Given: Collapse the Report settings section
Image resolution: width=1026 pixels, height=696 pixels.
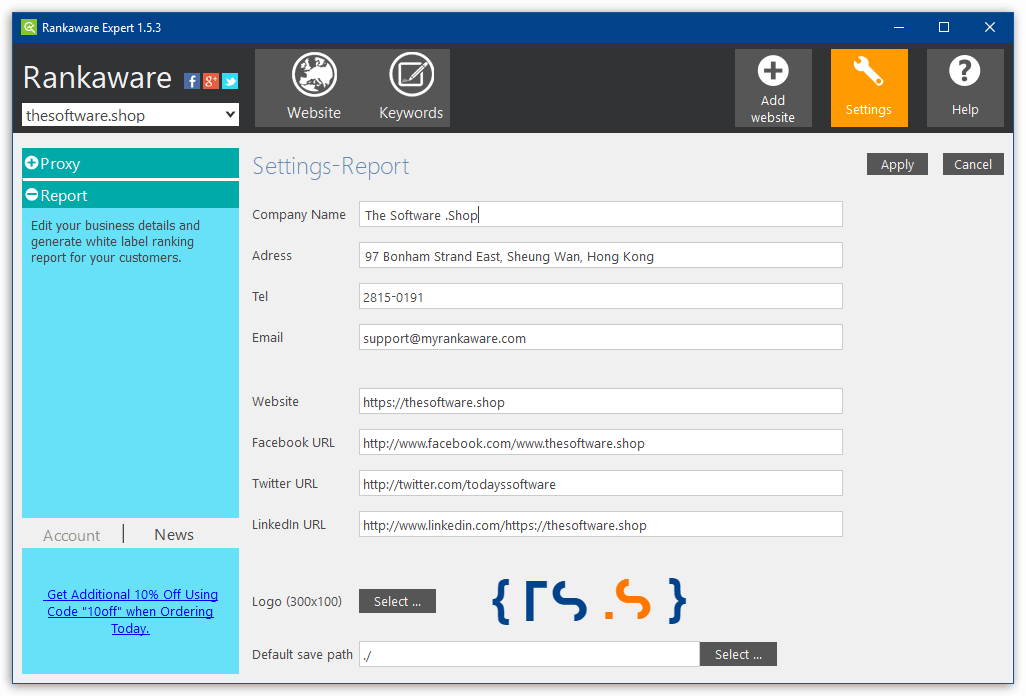Looking at the screenshot, I should [x=130, y=195].
